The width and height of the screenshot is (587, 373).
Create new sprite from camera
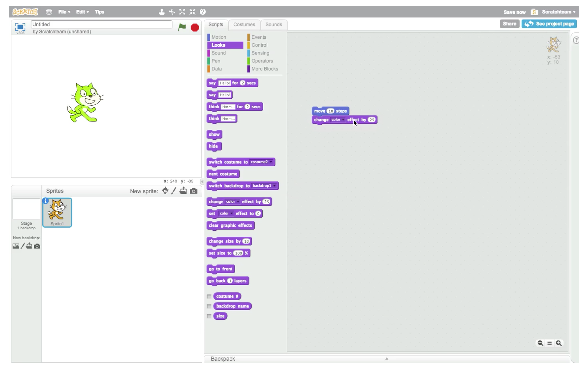[194, 191]
